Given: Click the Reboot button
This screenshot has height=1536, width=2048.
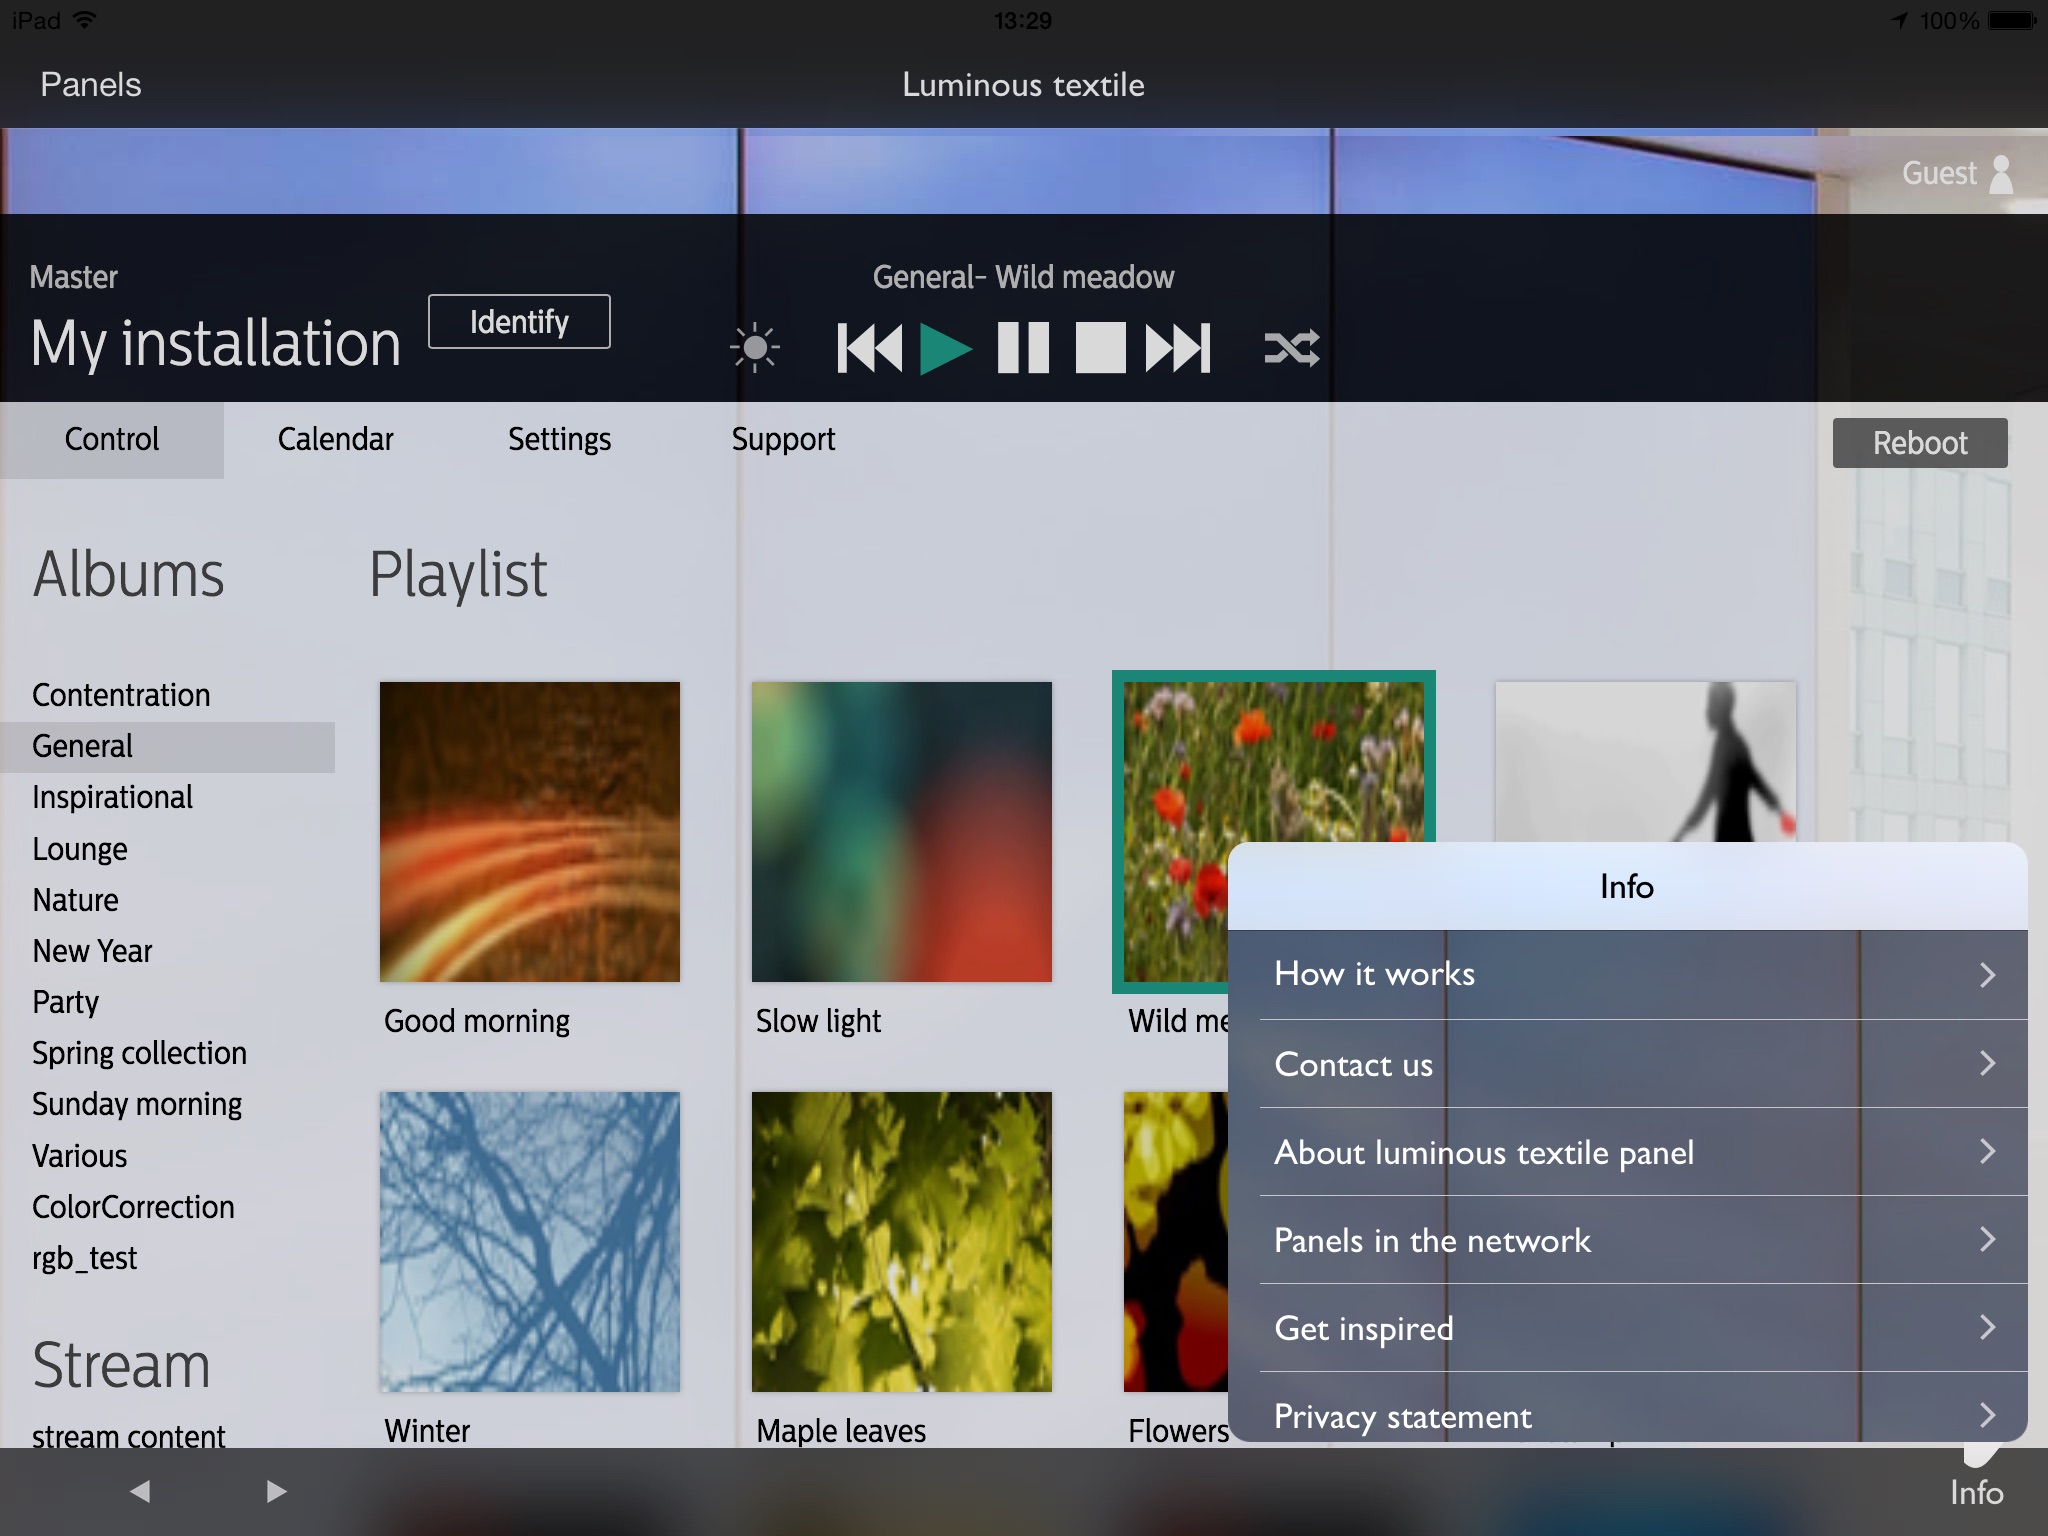Looking at the screenshot, I should 1919,443.
